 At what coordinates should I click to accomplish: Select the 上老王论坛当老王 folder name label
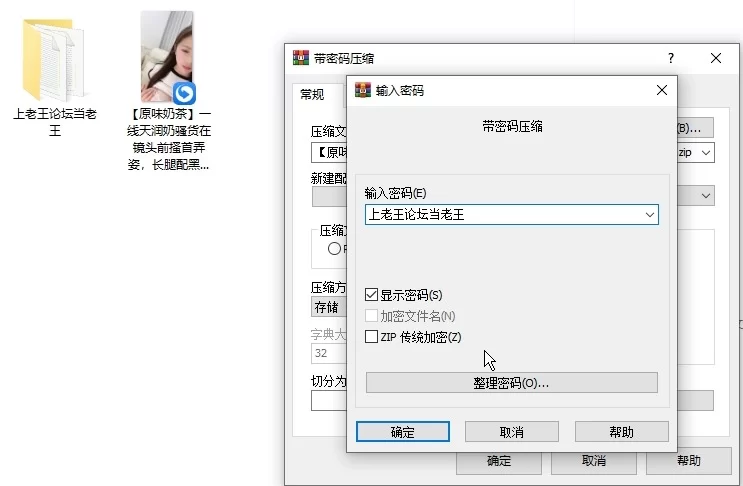tap(54, 122)
